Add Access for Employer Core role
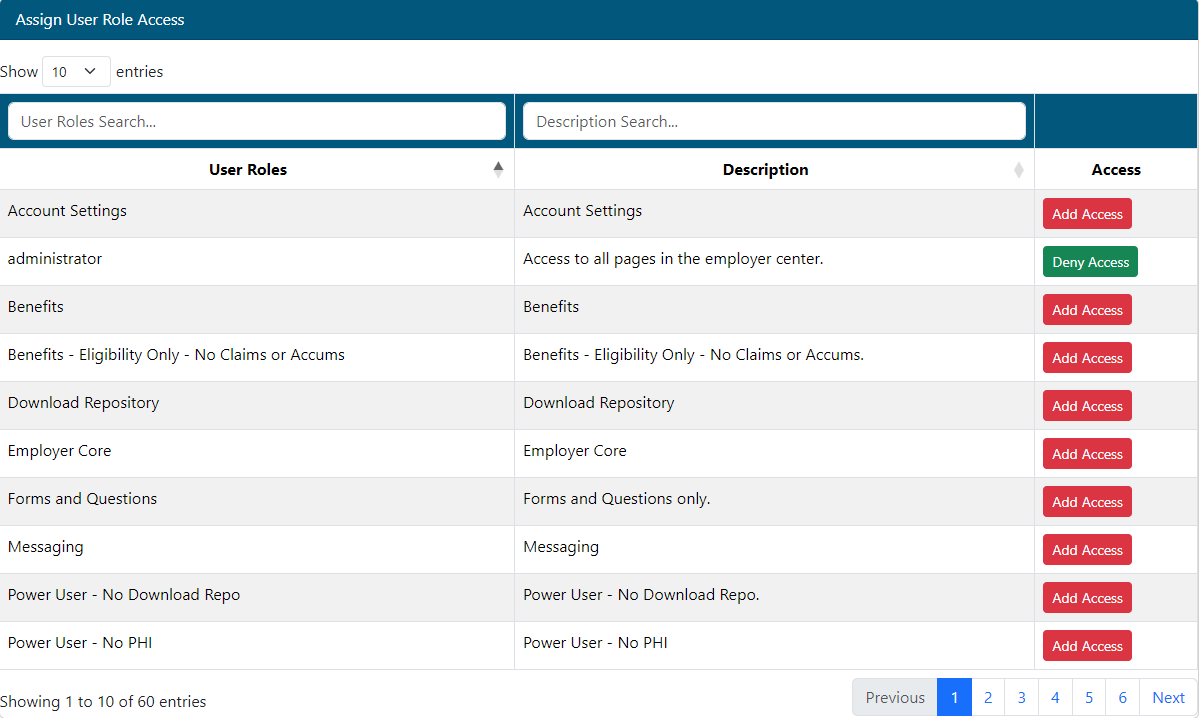 (1087, 454)
